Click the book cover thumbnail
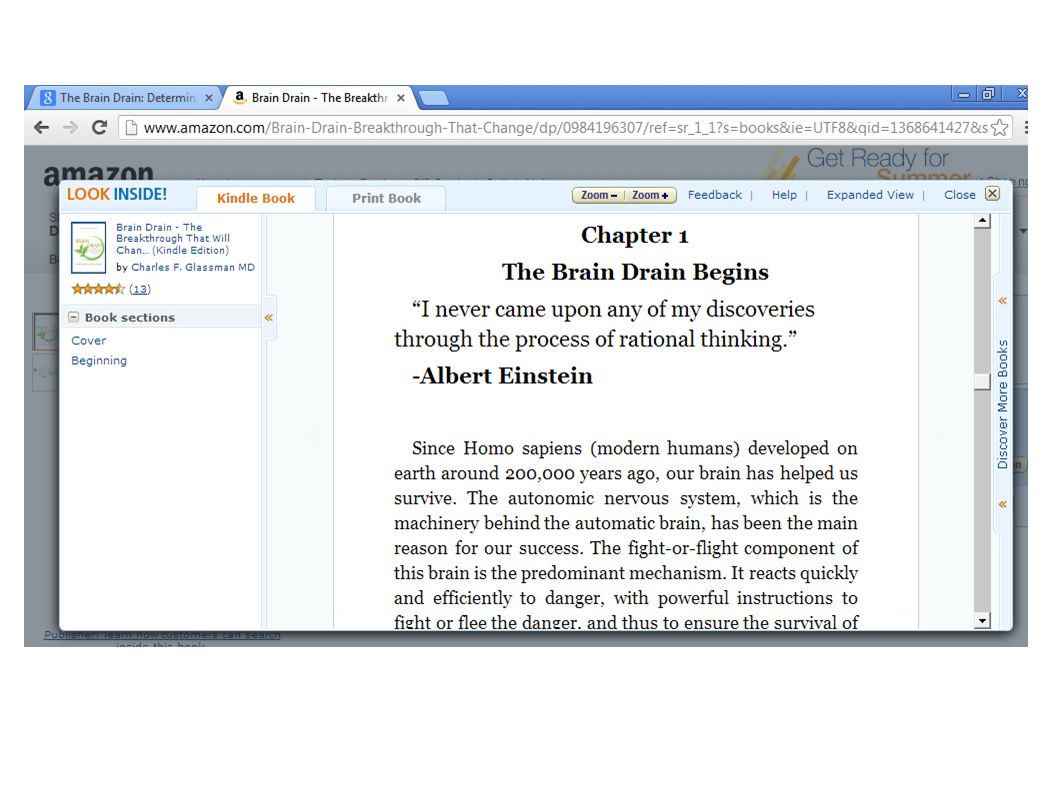Image resolution: width=1058 pixels, height=793 pixels. coord(88,247)
